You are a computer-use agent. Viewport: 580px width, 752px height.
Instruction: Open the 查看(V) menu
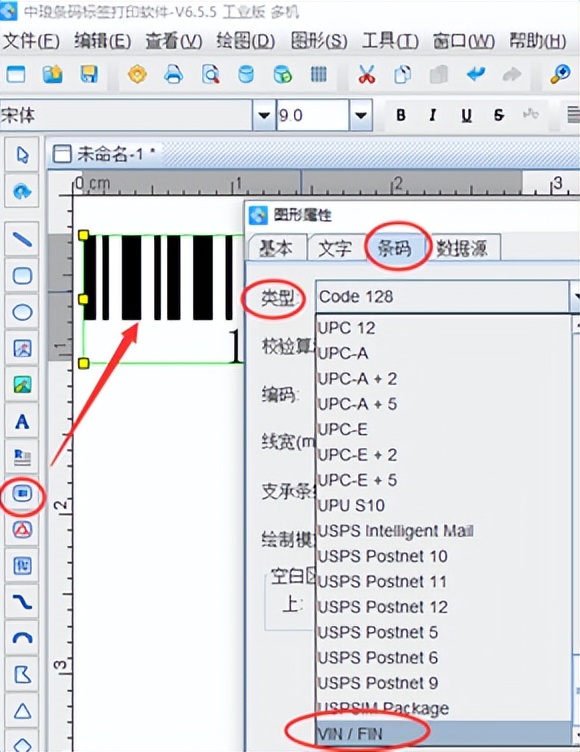click(174, 42)
